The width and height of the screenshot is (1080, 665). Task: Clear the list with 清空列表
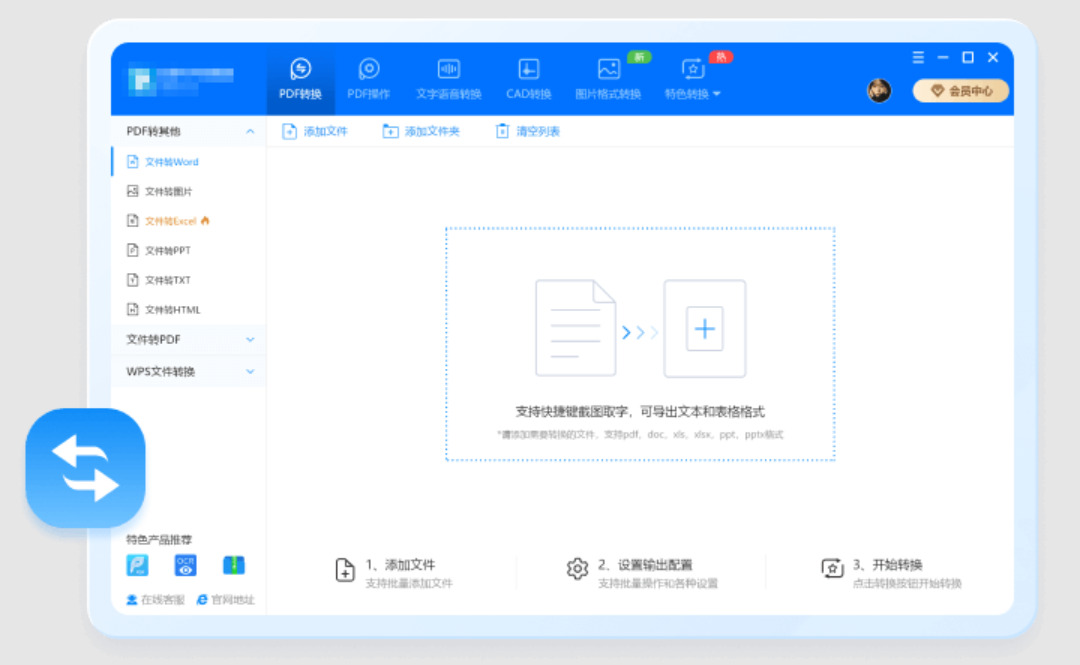click(x=528, y=131)
